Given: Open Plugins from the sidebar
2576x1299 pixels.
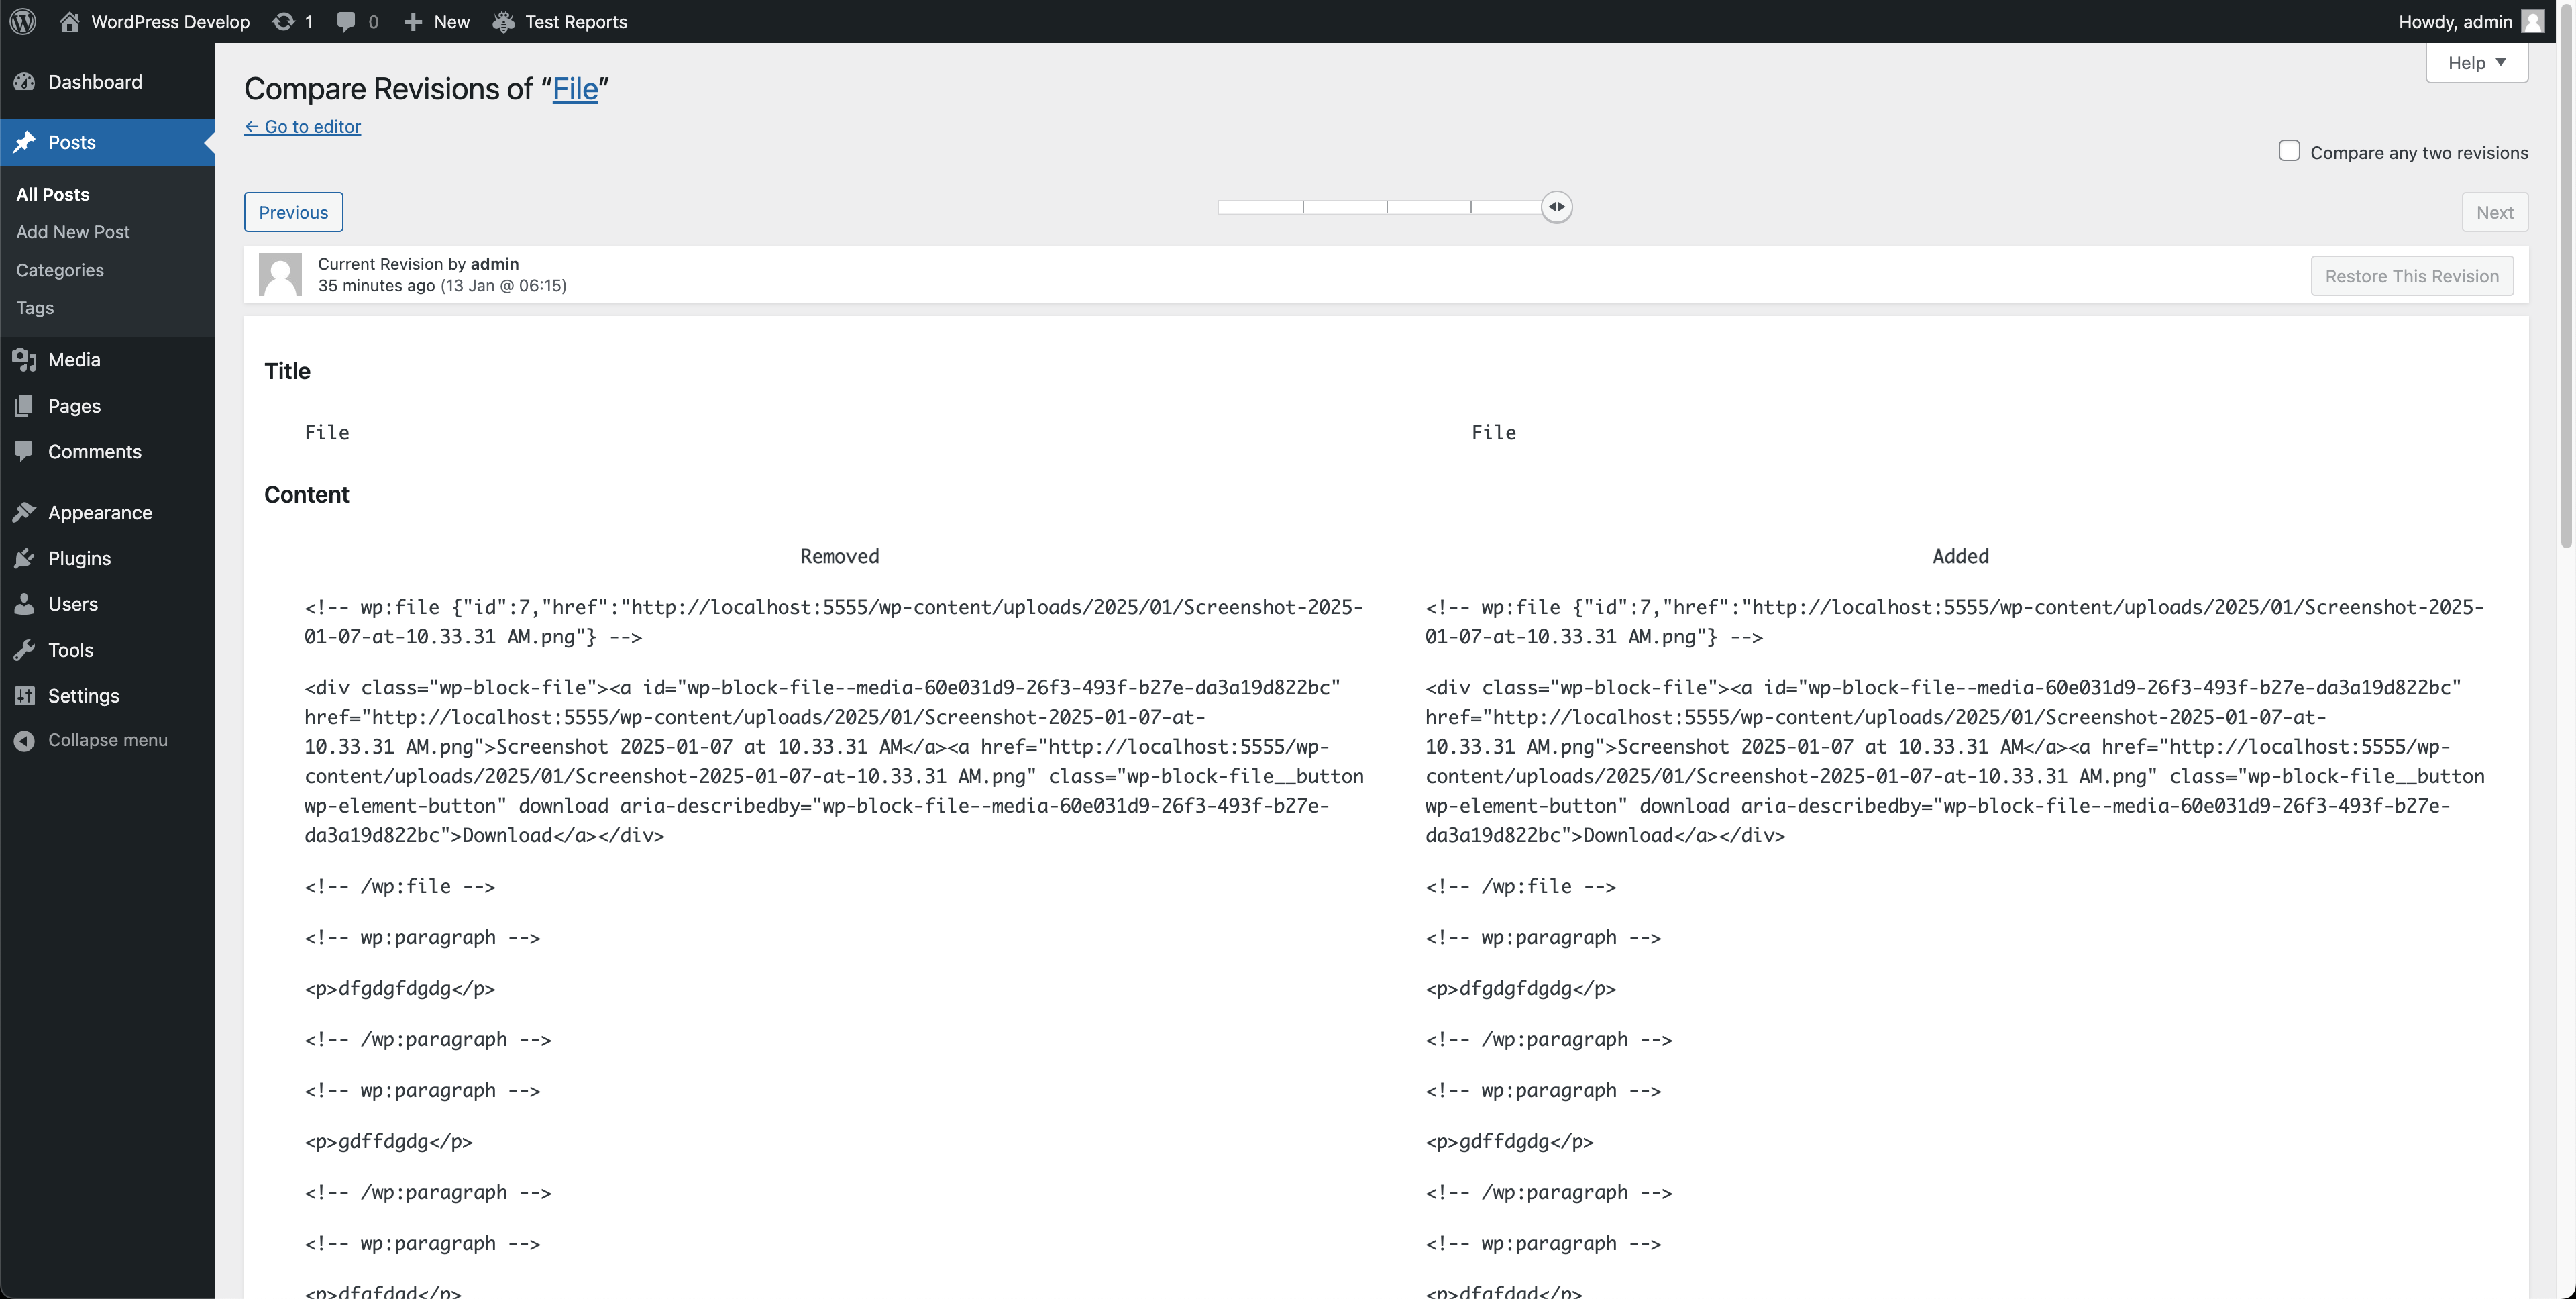Looking at the screenshot, I should (x=79, y=558).
